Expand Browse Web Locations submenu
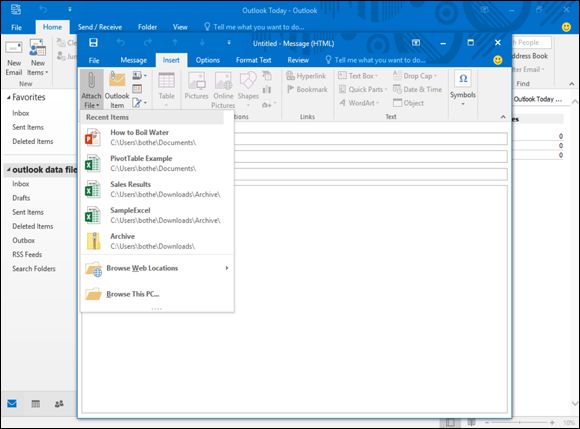Viewport: 580px width, 429px height. 157,268
